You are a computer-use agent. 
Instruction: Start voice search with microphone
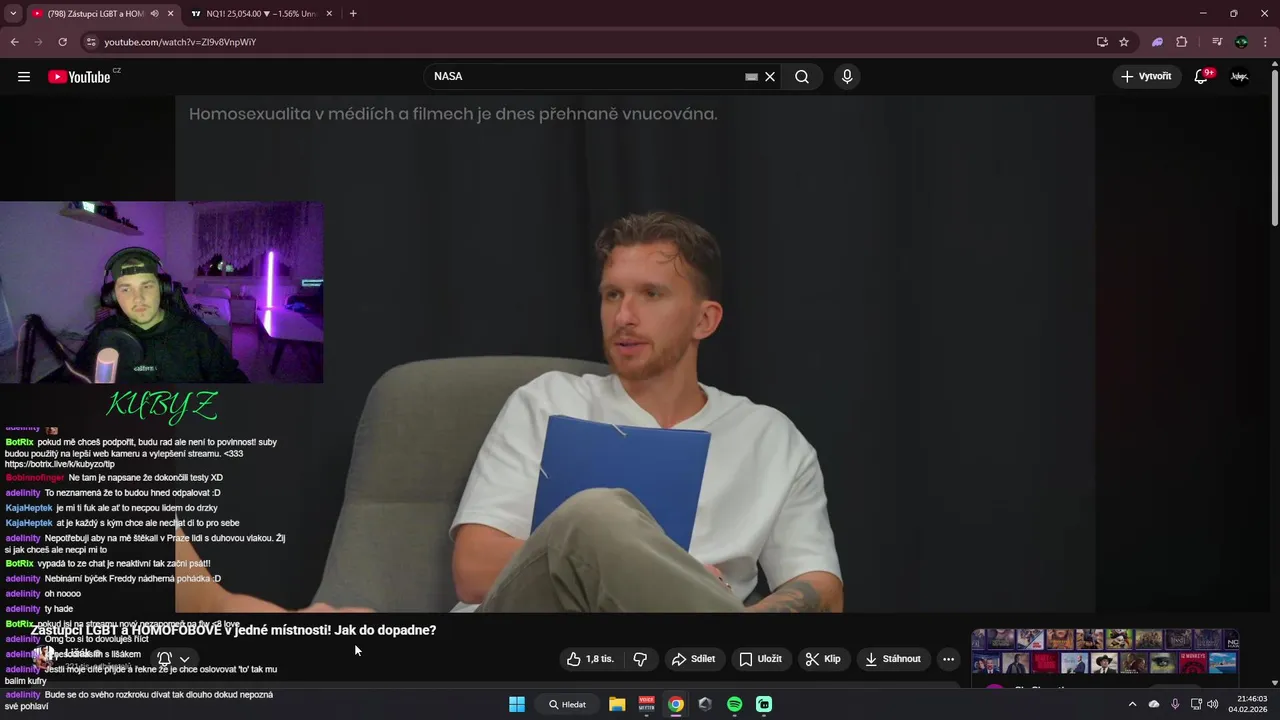[847, 77]
